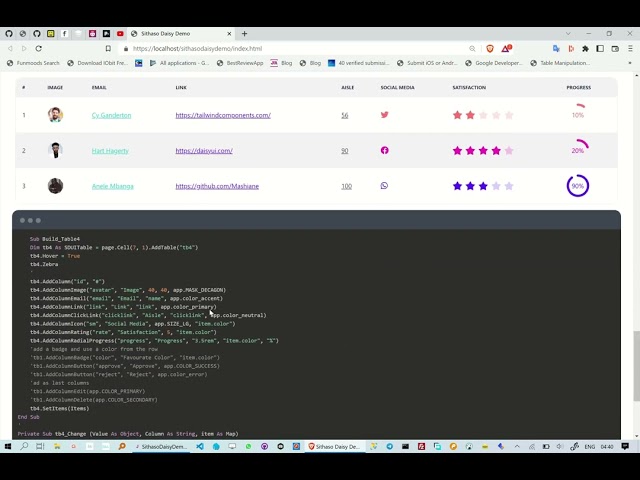Switch to the pinned YouTube tab
Viewport: 640px width, 480px height.
point(120,34)
